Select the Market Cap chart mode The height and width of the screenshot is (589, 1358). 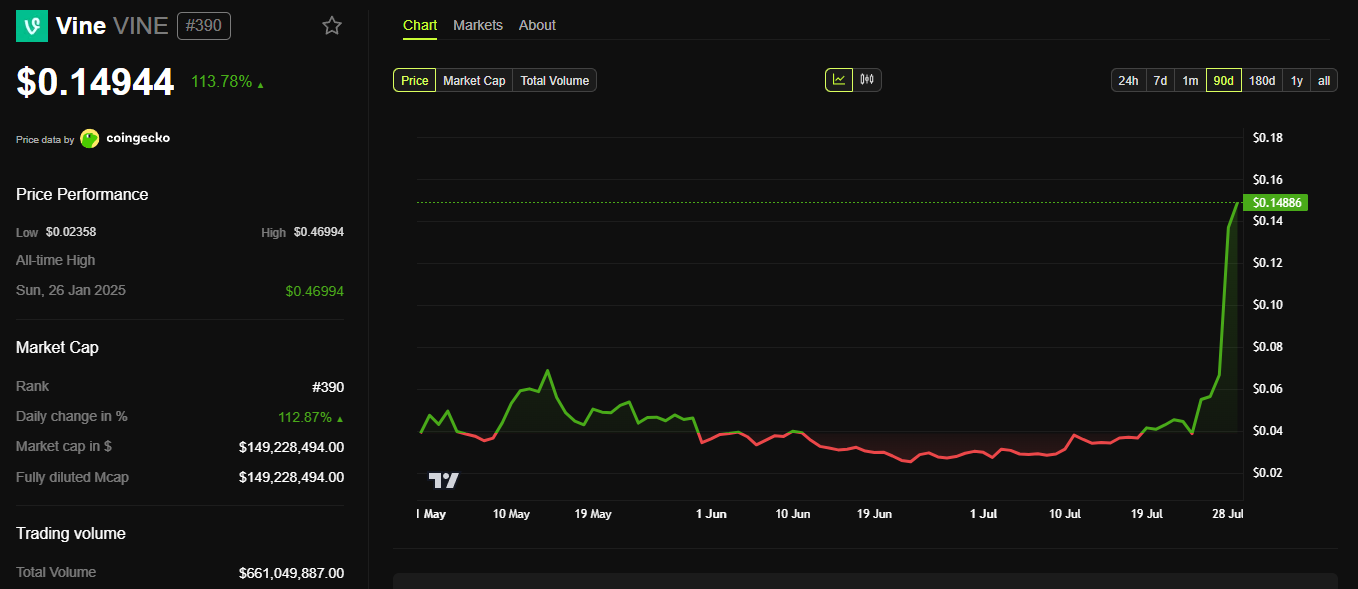(474, 80)
